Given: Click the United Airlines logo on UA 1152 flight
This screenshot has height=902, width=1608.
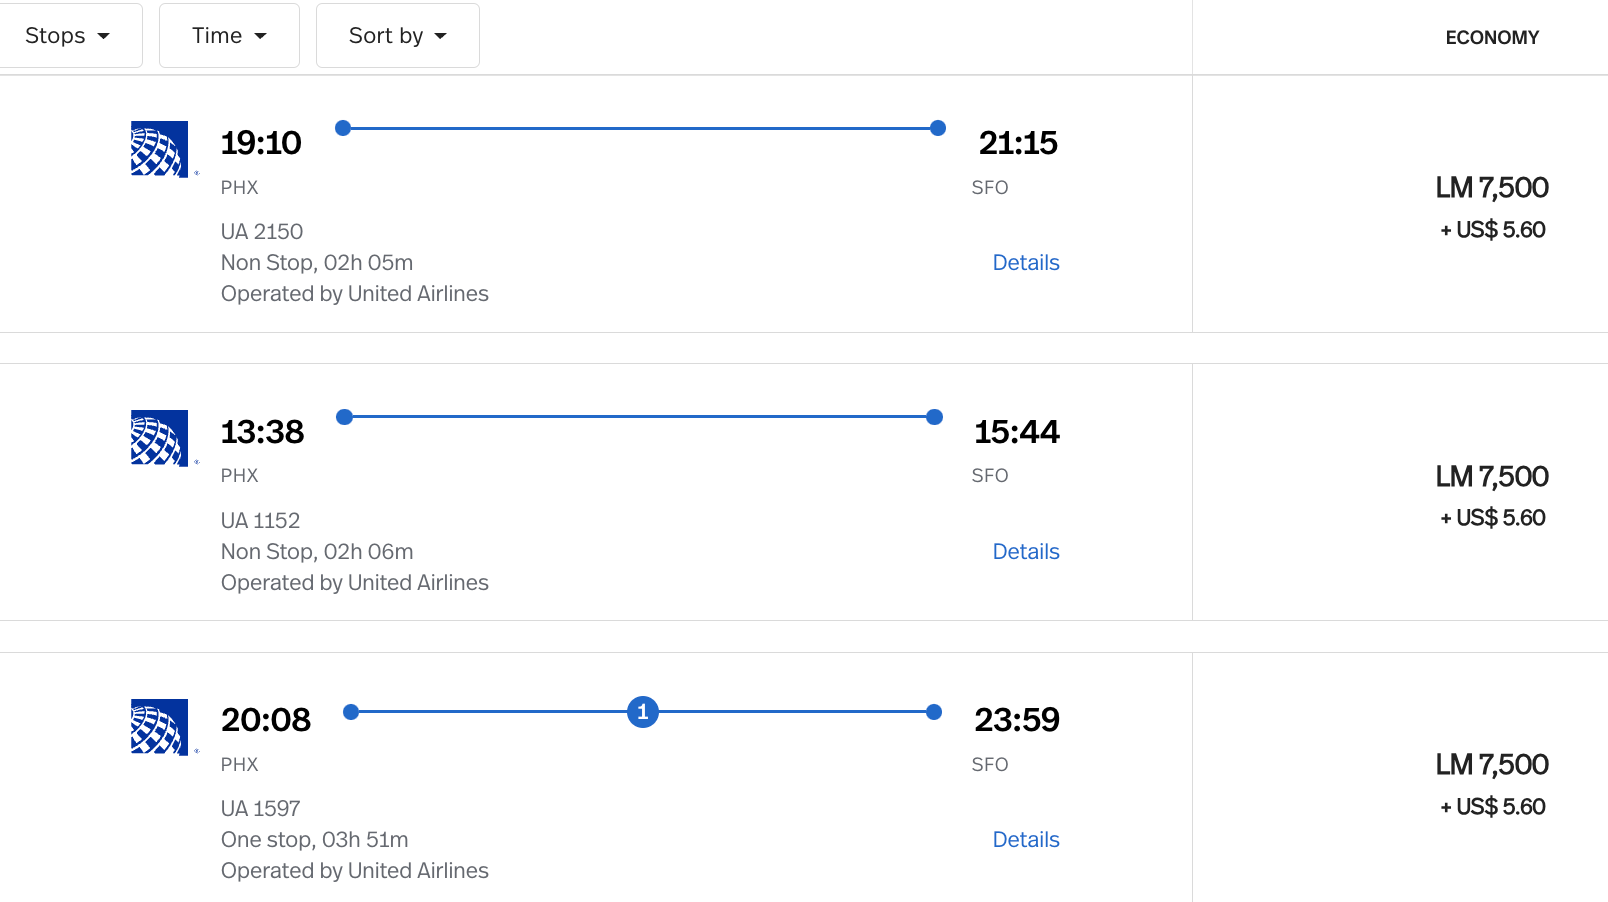Looking at the screenshot, I should tap(158, 437).
